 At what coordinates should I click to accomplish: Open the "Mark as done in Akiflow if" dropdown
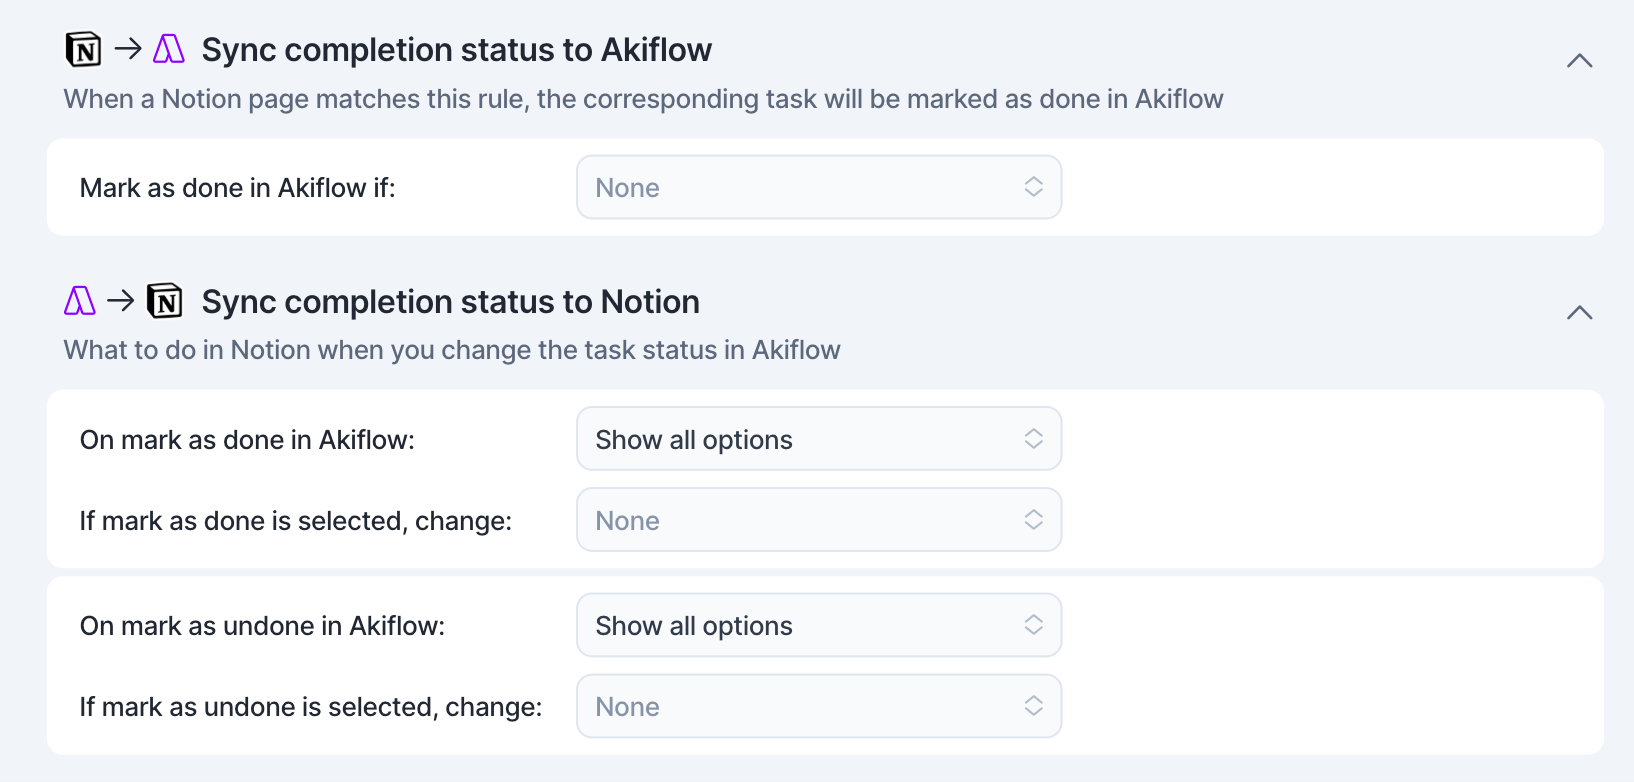818,187
